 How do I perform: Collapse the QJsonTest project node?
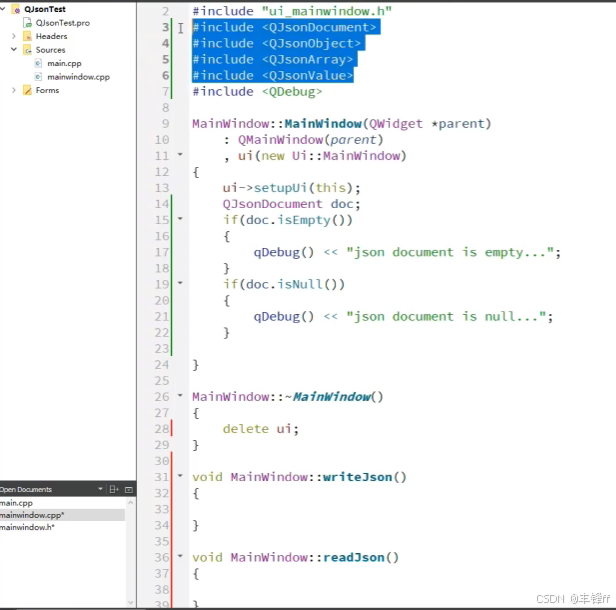[x=3, y=9]
